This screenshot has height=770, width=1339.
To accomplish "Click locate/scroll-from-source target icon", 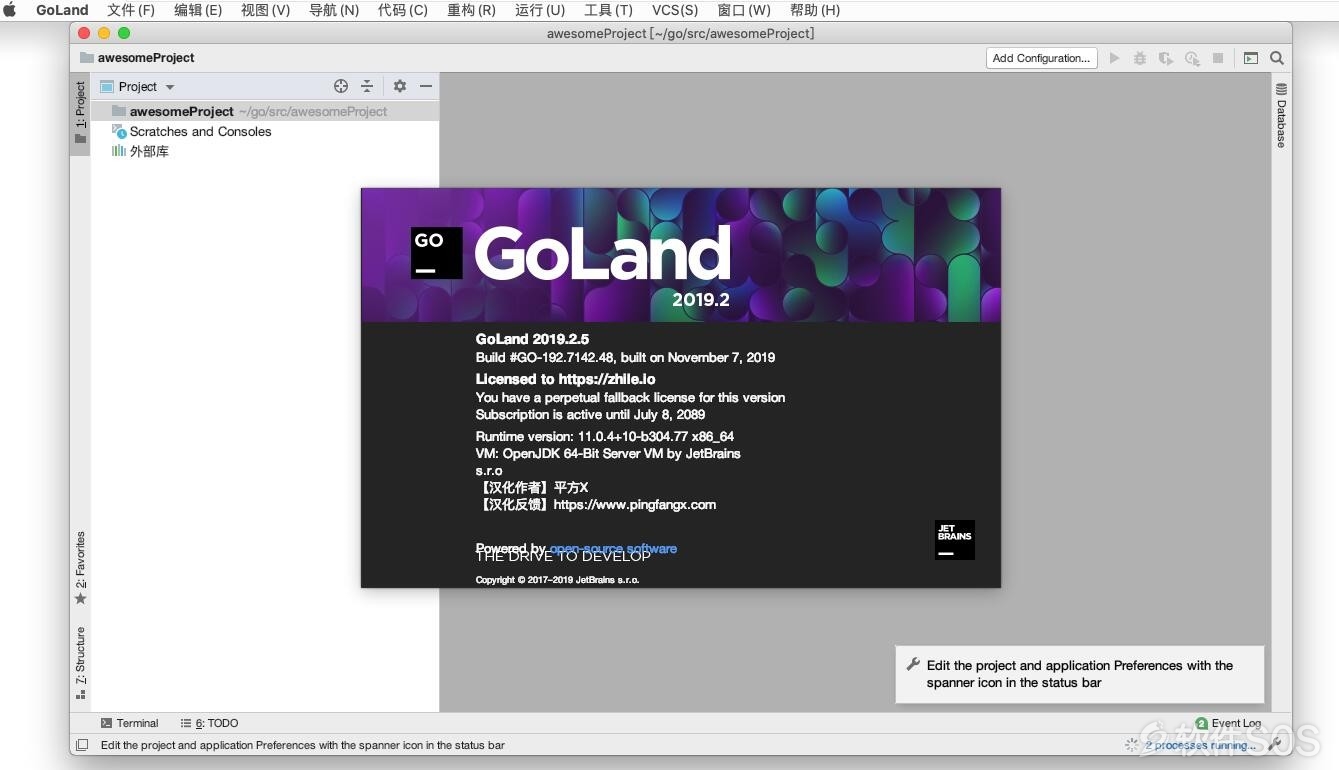I will point(341,86).
